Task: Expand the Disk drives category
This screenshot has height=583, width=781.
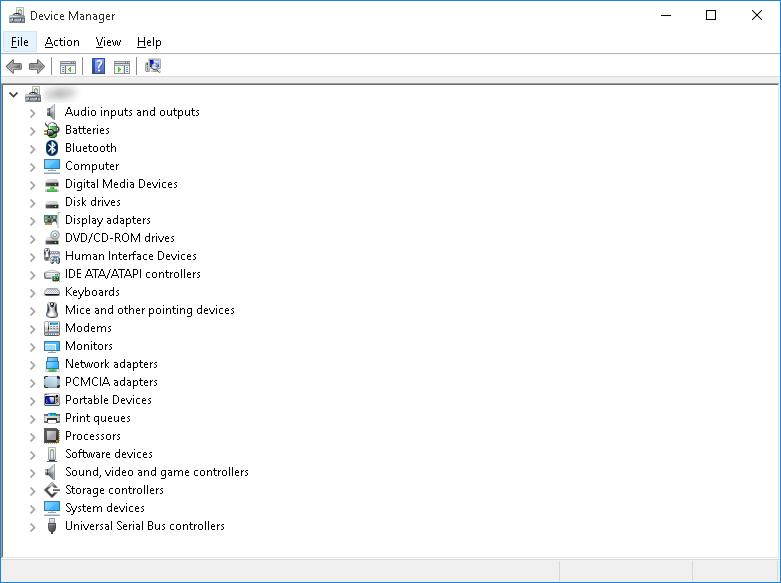Action: click(x=32, y=202)
